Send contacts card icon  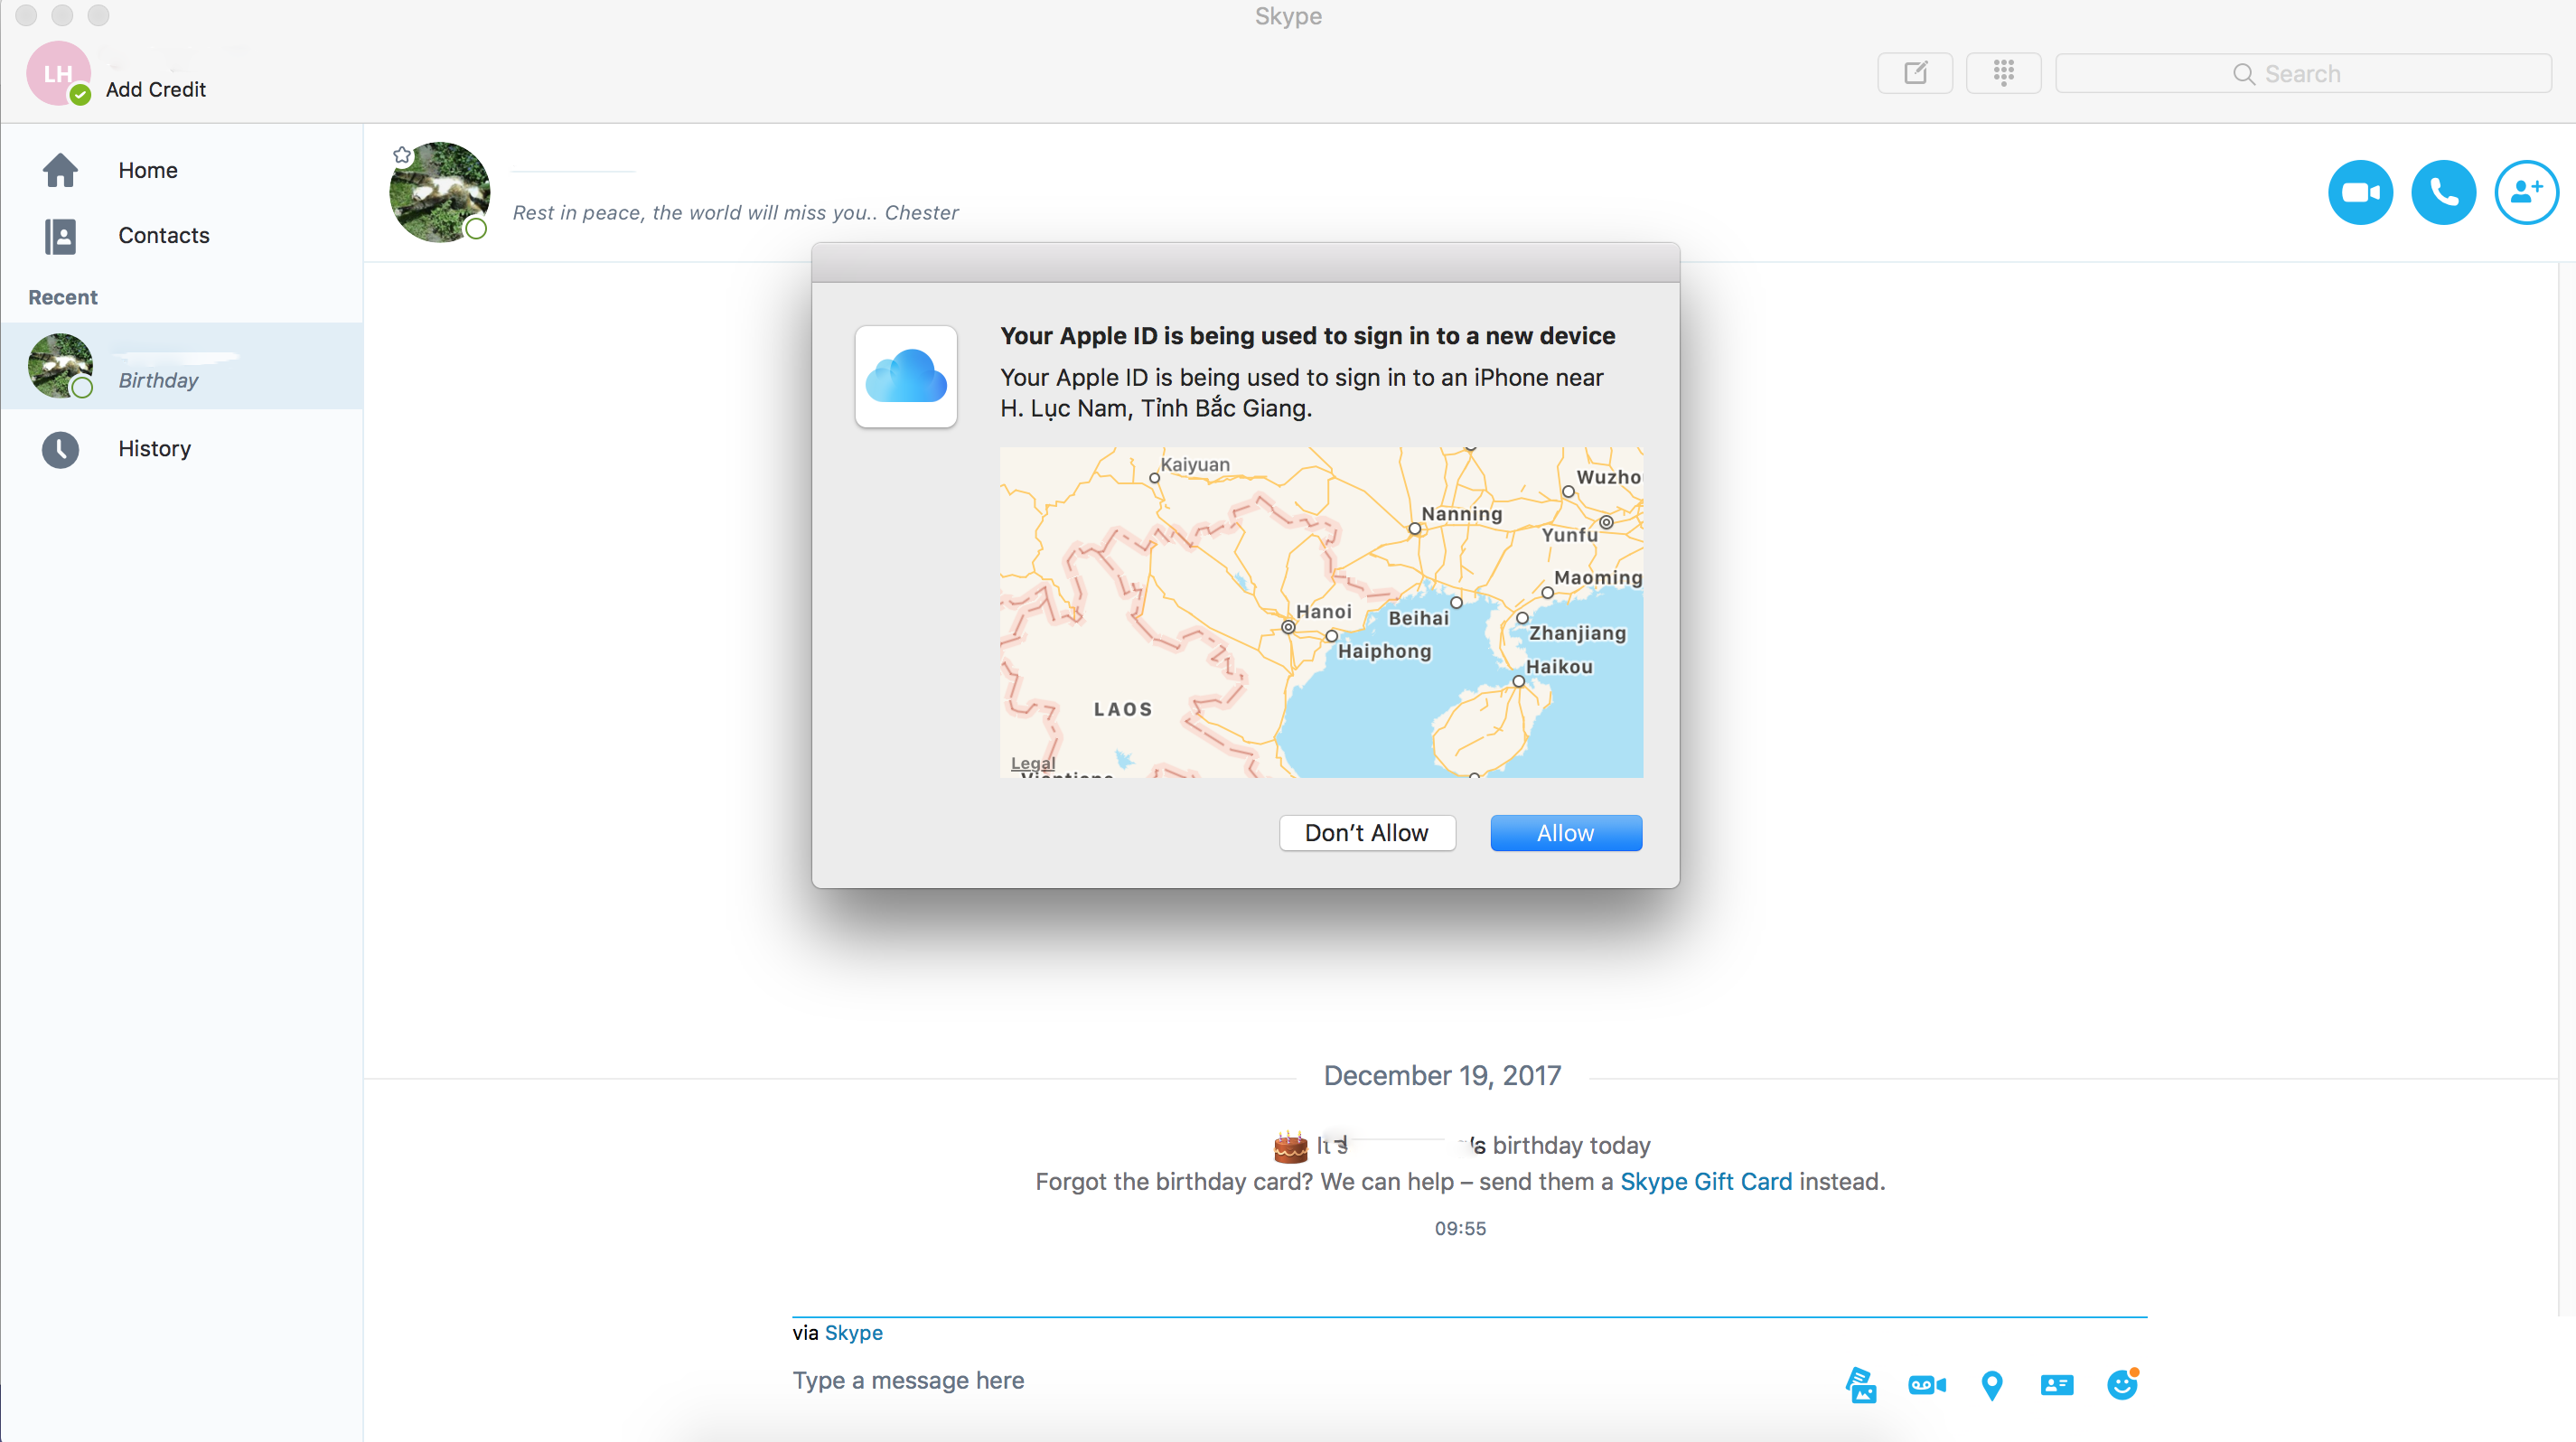[2057, 1385]
